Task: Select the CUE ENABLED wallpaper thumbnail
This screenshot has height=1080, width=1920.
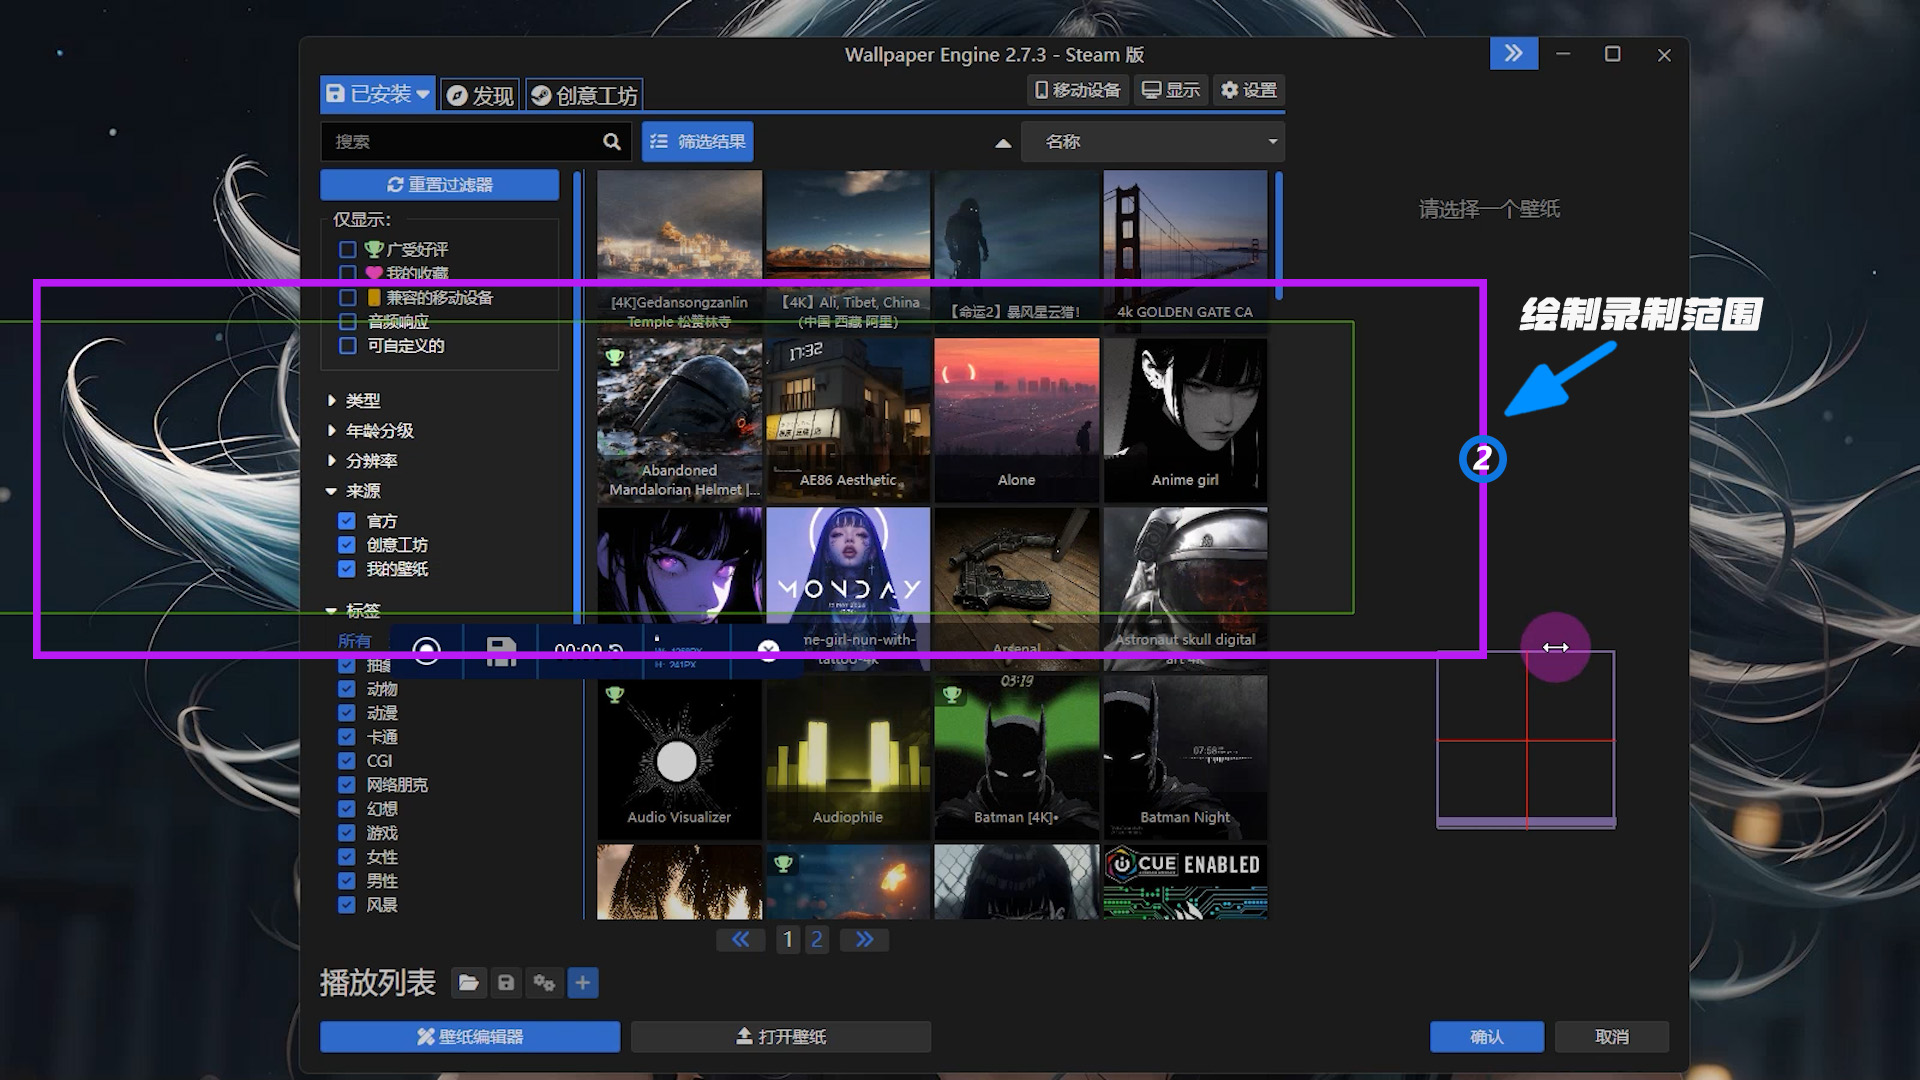Action: 1185,881
